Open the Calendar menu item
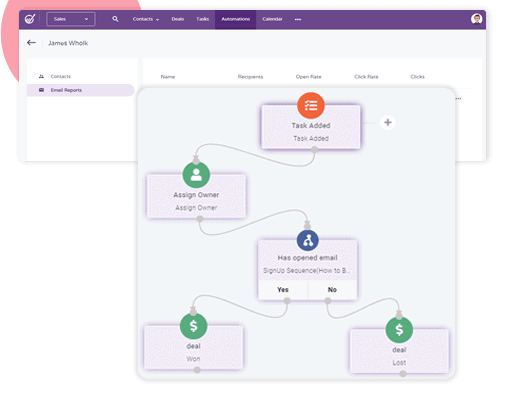The height and width of the screenshot is (395, 511). tap(272, 19)
